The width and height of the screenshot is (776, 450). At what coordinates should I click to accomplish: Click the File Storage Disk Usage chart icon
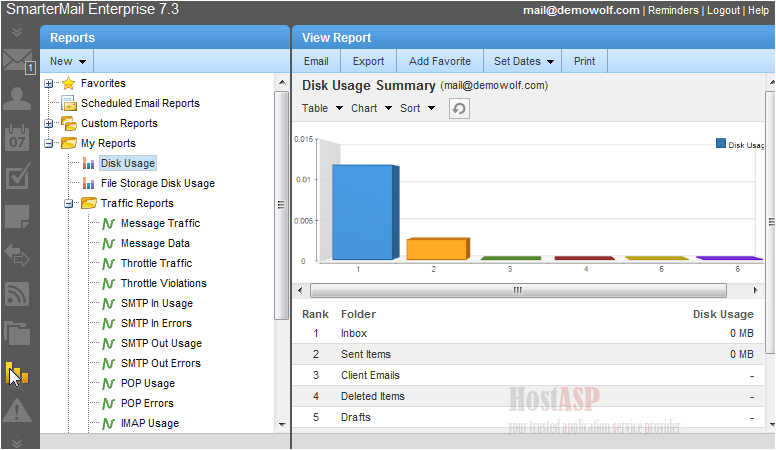point(89,183)
